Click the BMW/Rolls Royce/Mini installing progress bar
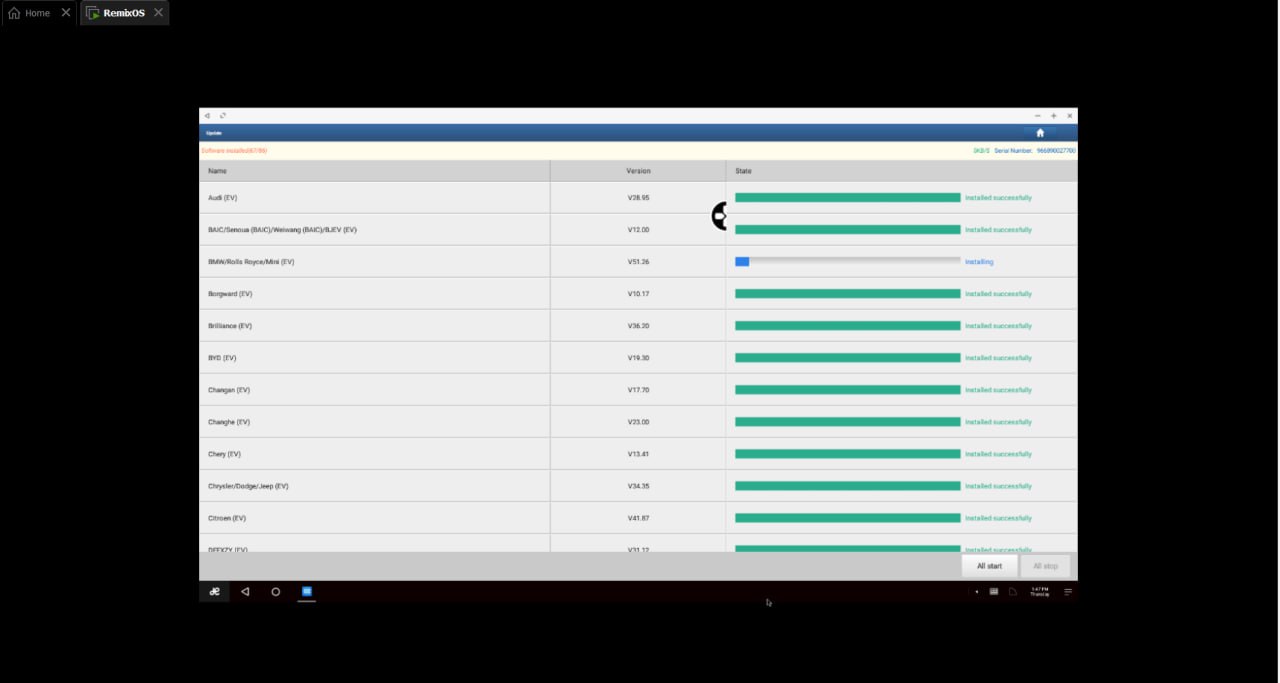 (x=848, y=262)
